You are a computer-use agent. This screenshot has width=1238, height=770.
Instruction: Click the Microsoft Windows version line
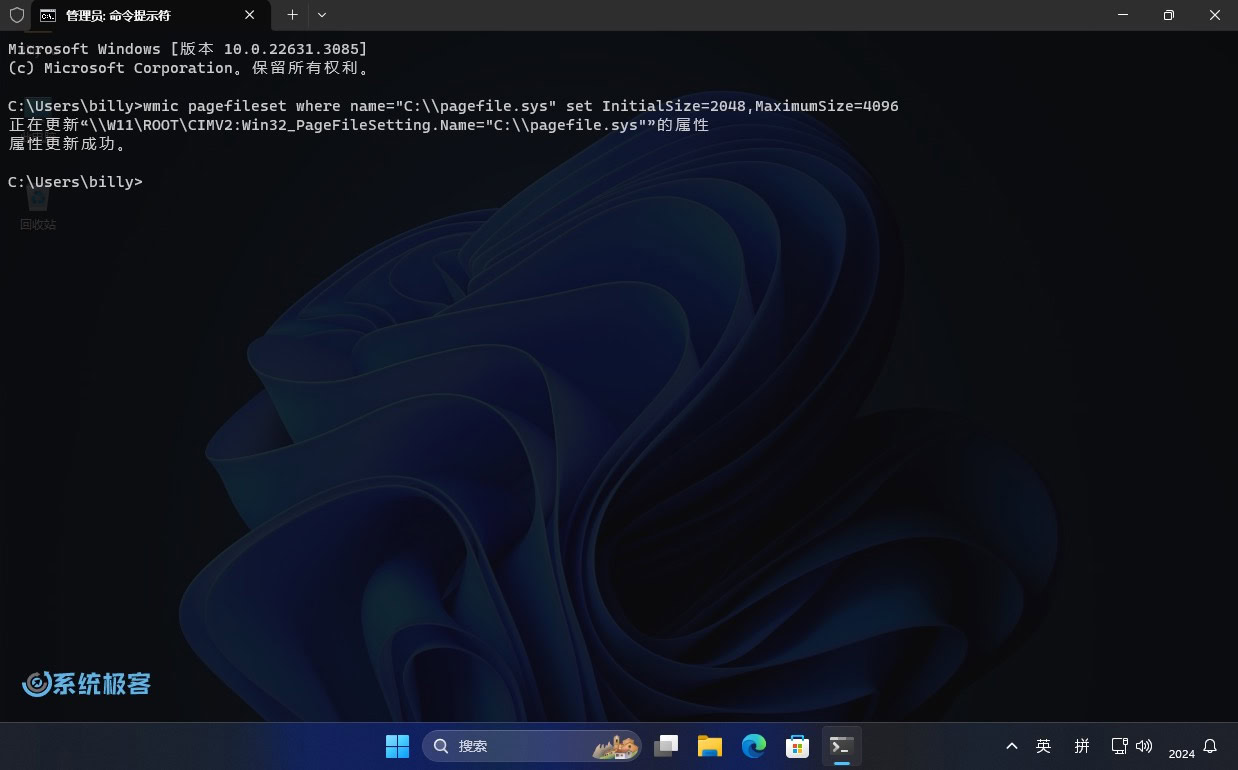[187, 49]
